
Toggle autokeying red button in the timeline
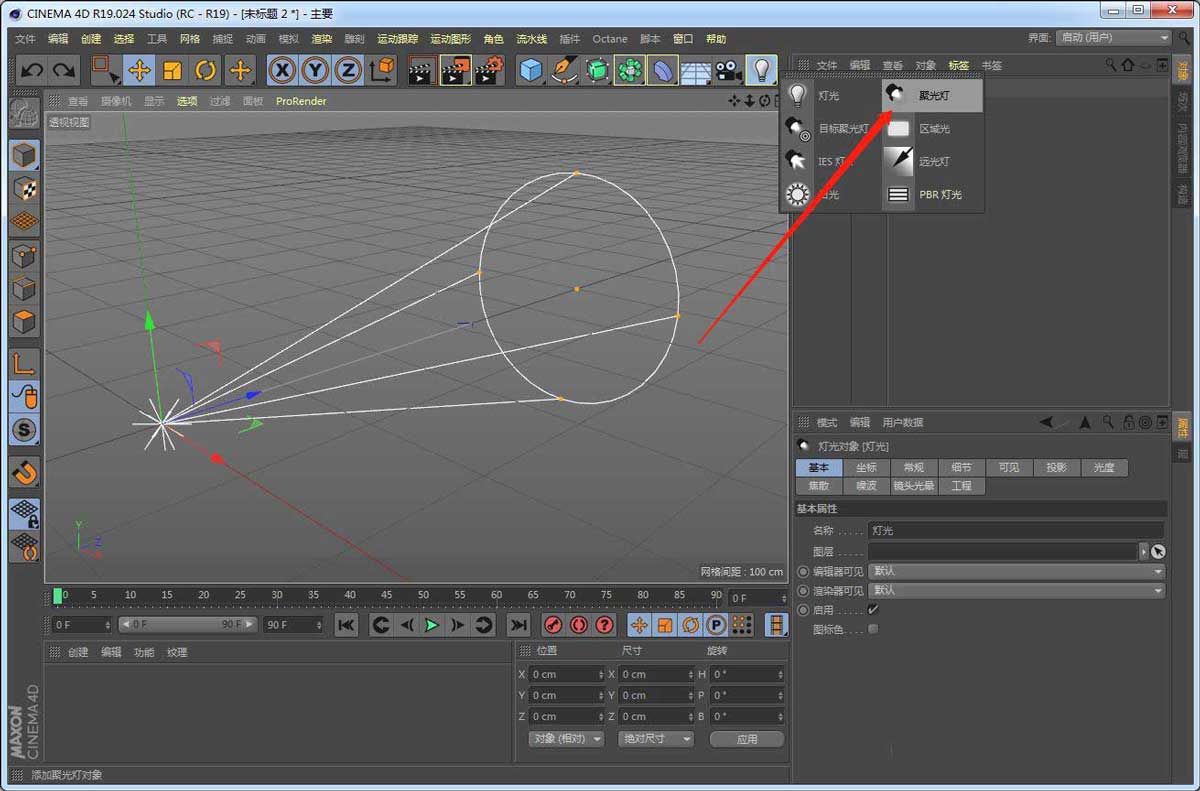pyautogui.click(x=578, y=625)
